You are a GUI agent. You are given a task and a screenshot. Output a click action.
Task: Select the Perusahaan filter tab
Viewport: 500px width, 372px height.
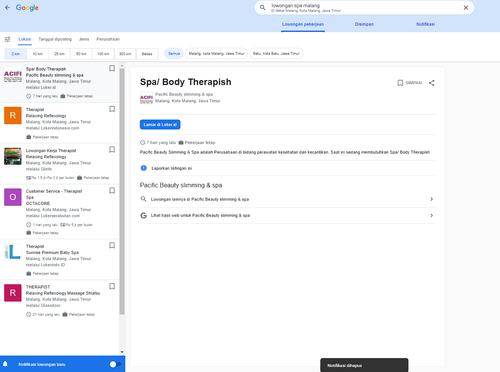[x=108, y=39]
